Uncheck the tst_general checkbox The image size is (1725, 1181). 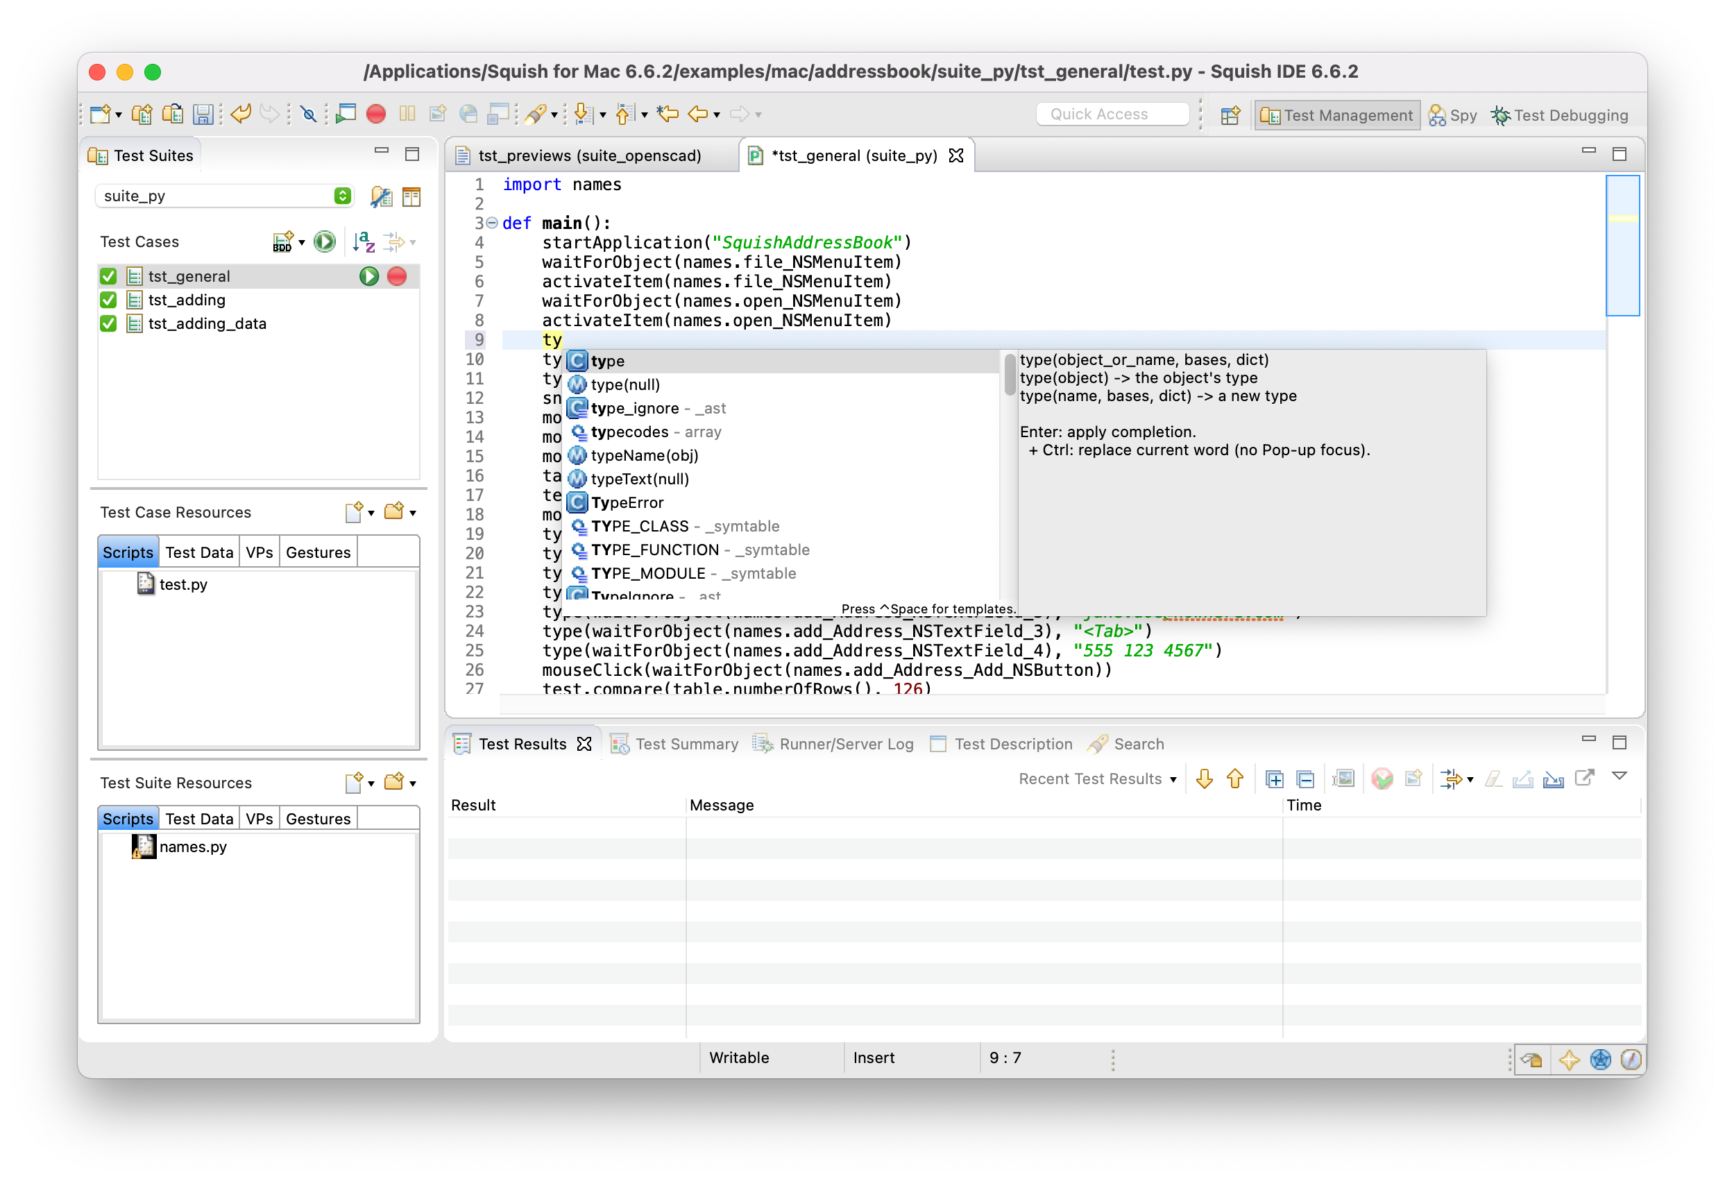109,277
